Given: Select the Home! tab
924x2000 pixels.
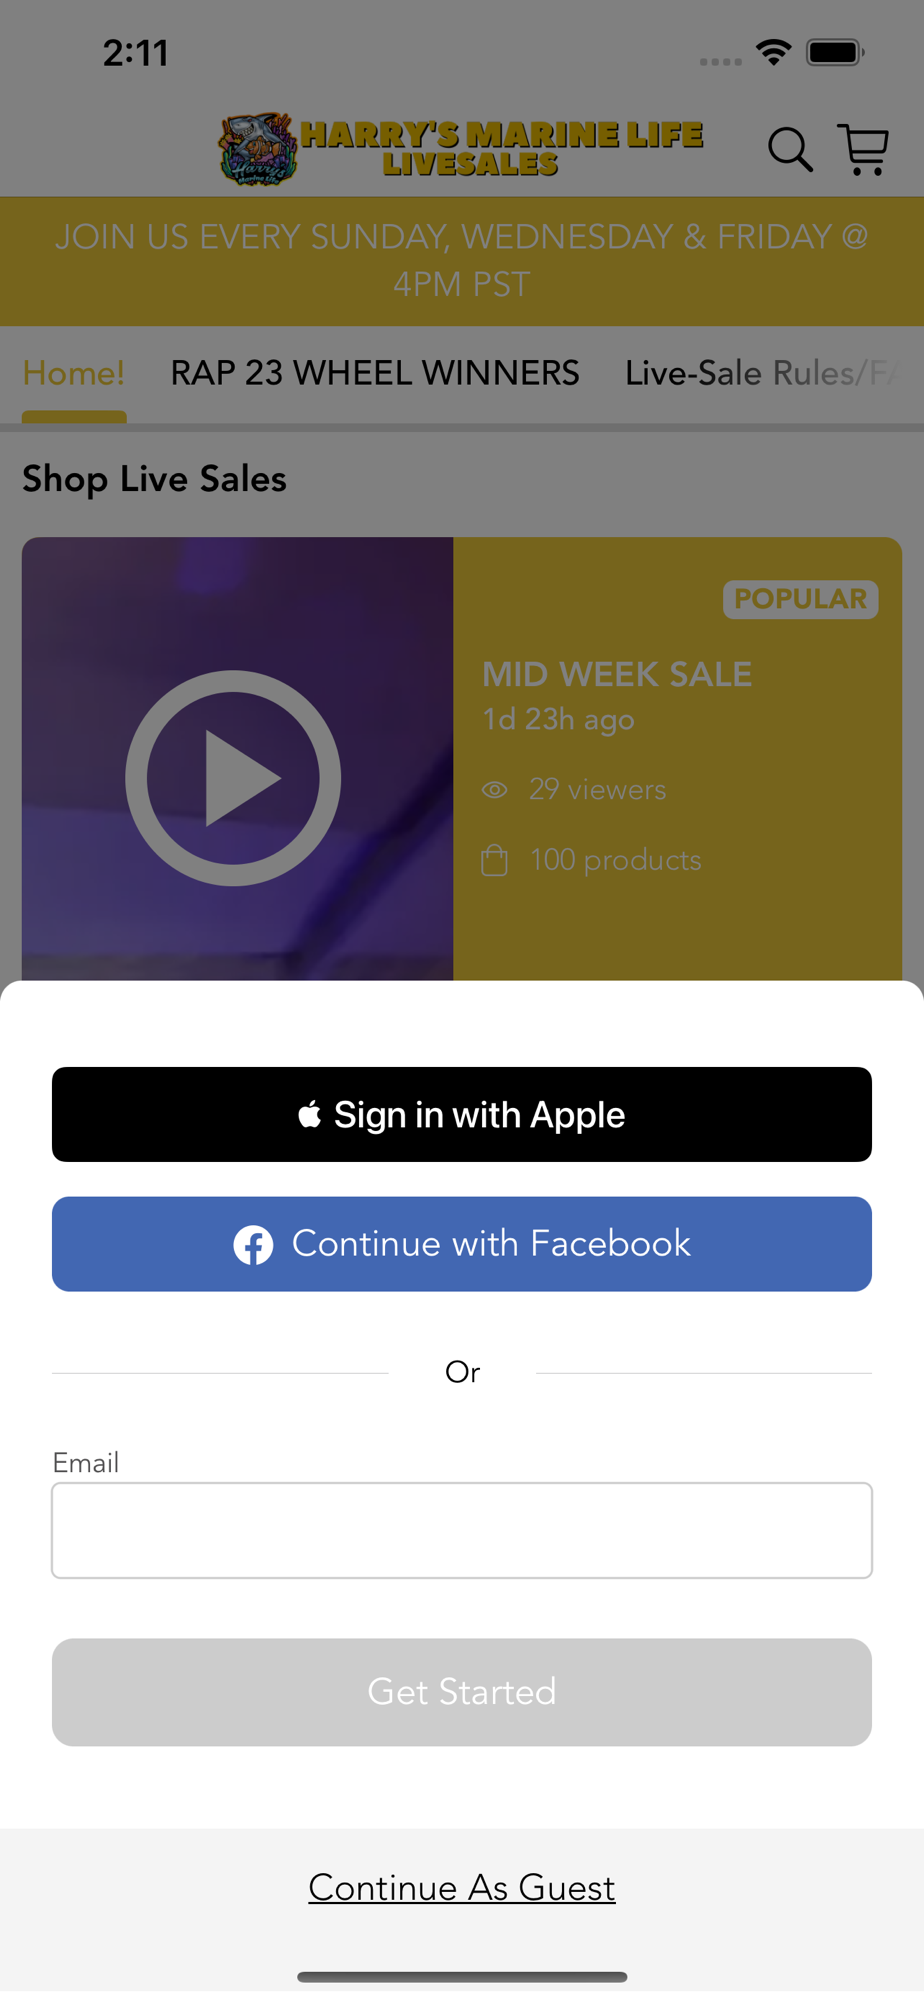Looking at the screenshot, I should point(74,373).
